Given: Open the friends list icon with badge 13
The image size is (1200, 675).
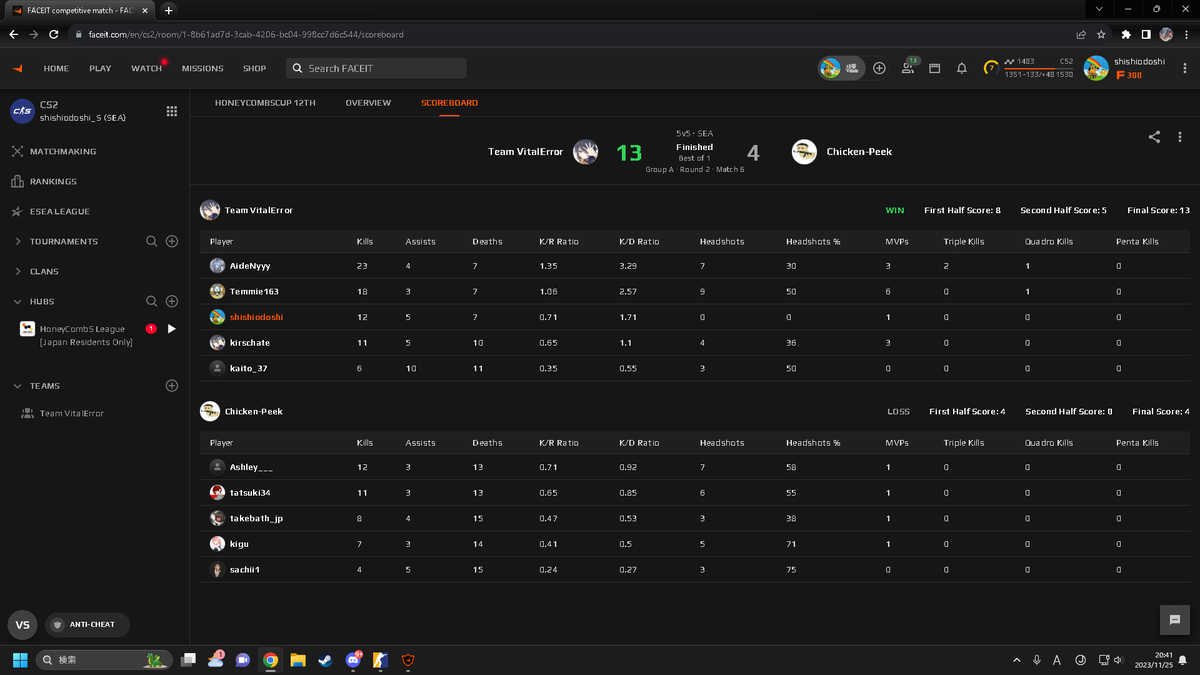Looking at the screenshot, I should click(908, 68).
